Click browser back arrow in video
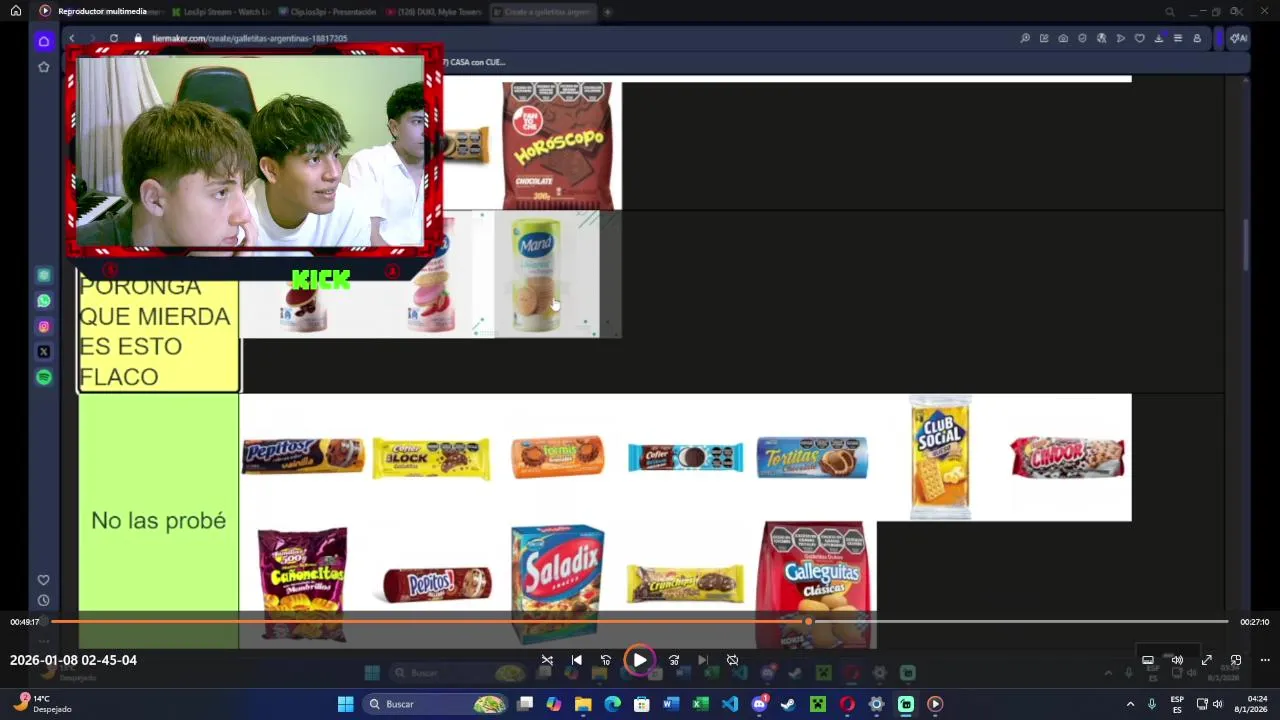The height and width of the screenshot is (720, 1280). [71, 38]
